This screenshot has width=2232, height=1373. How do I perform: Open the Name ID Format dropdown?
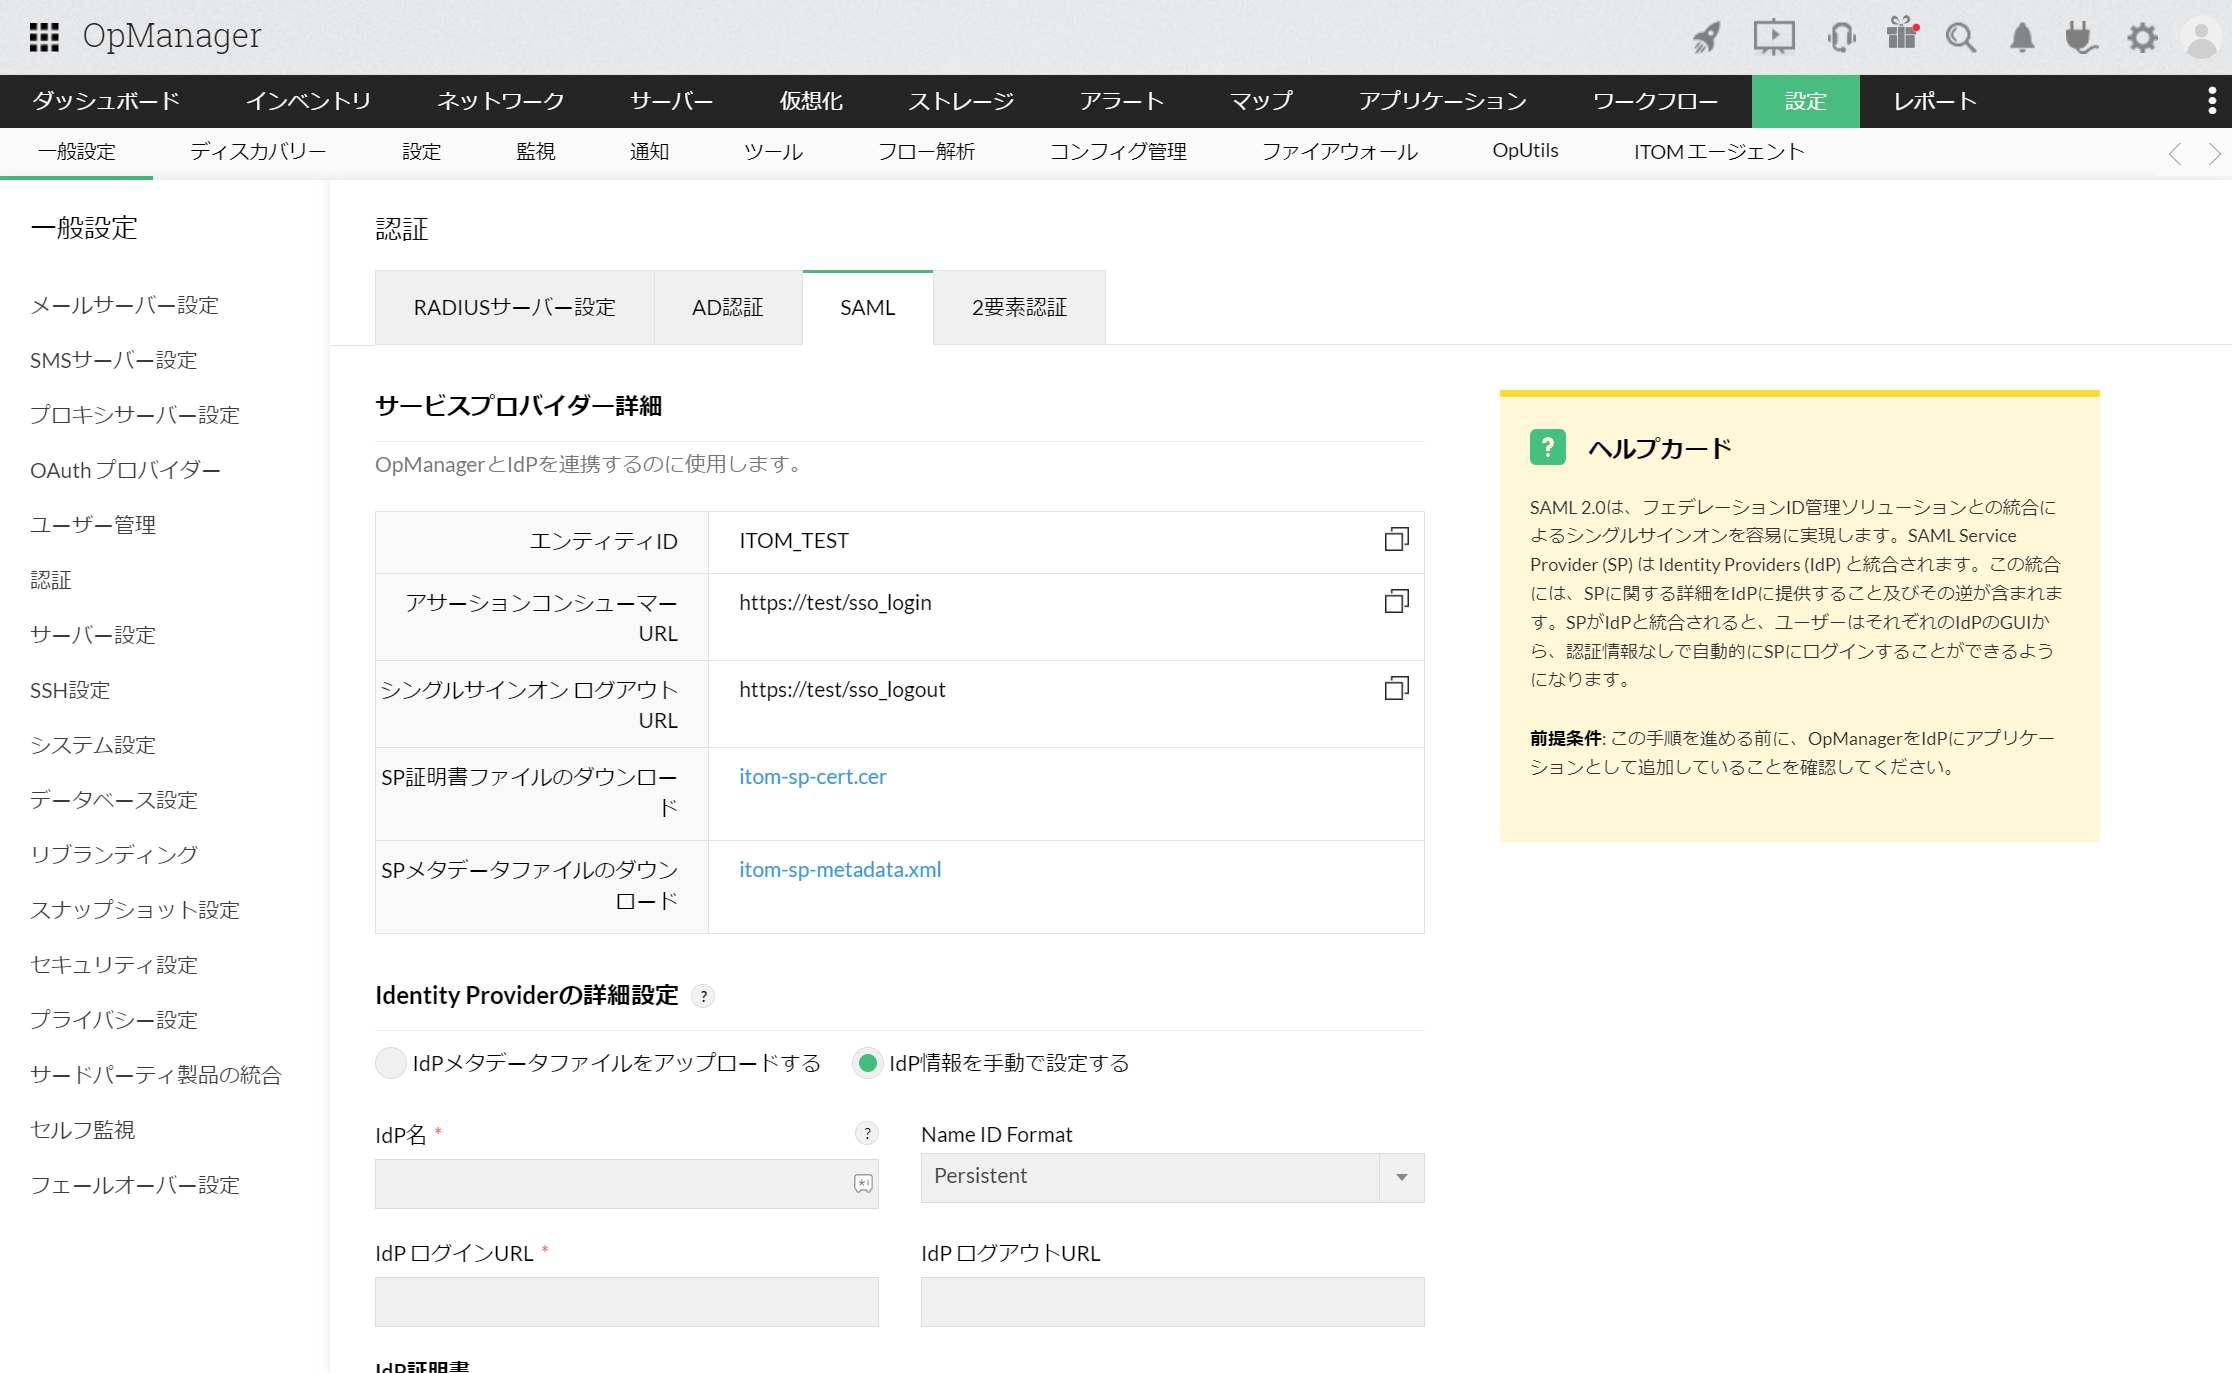(x=1172, y=1177)
